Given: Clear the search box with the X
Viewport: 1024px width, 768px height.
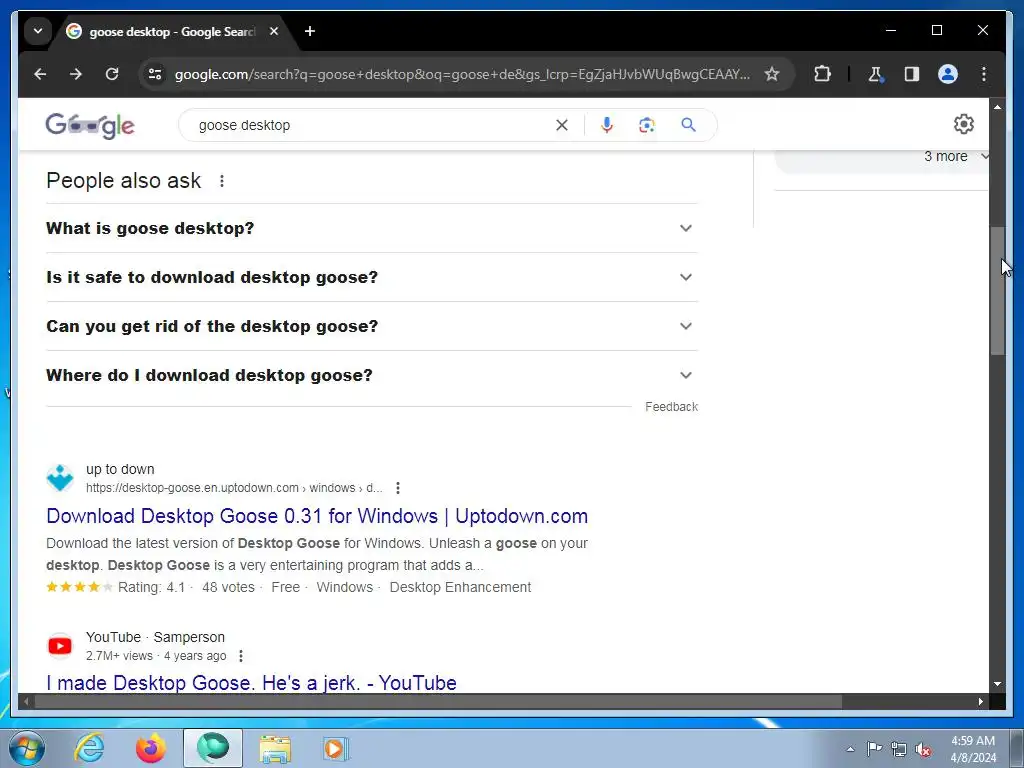Looking at the screenshot, I should click(562, 125).
